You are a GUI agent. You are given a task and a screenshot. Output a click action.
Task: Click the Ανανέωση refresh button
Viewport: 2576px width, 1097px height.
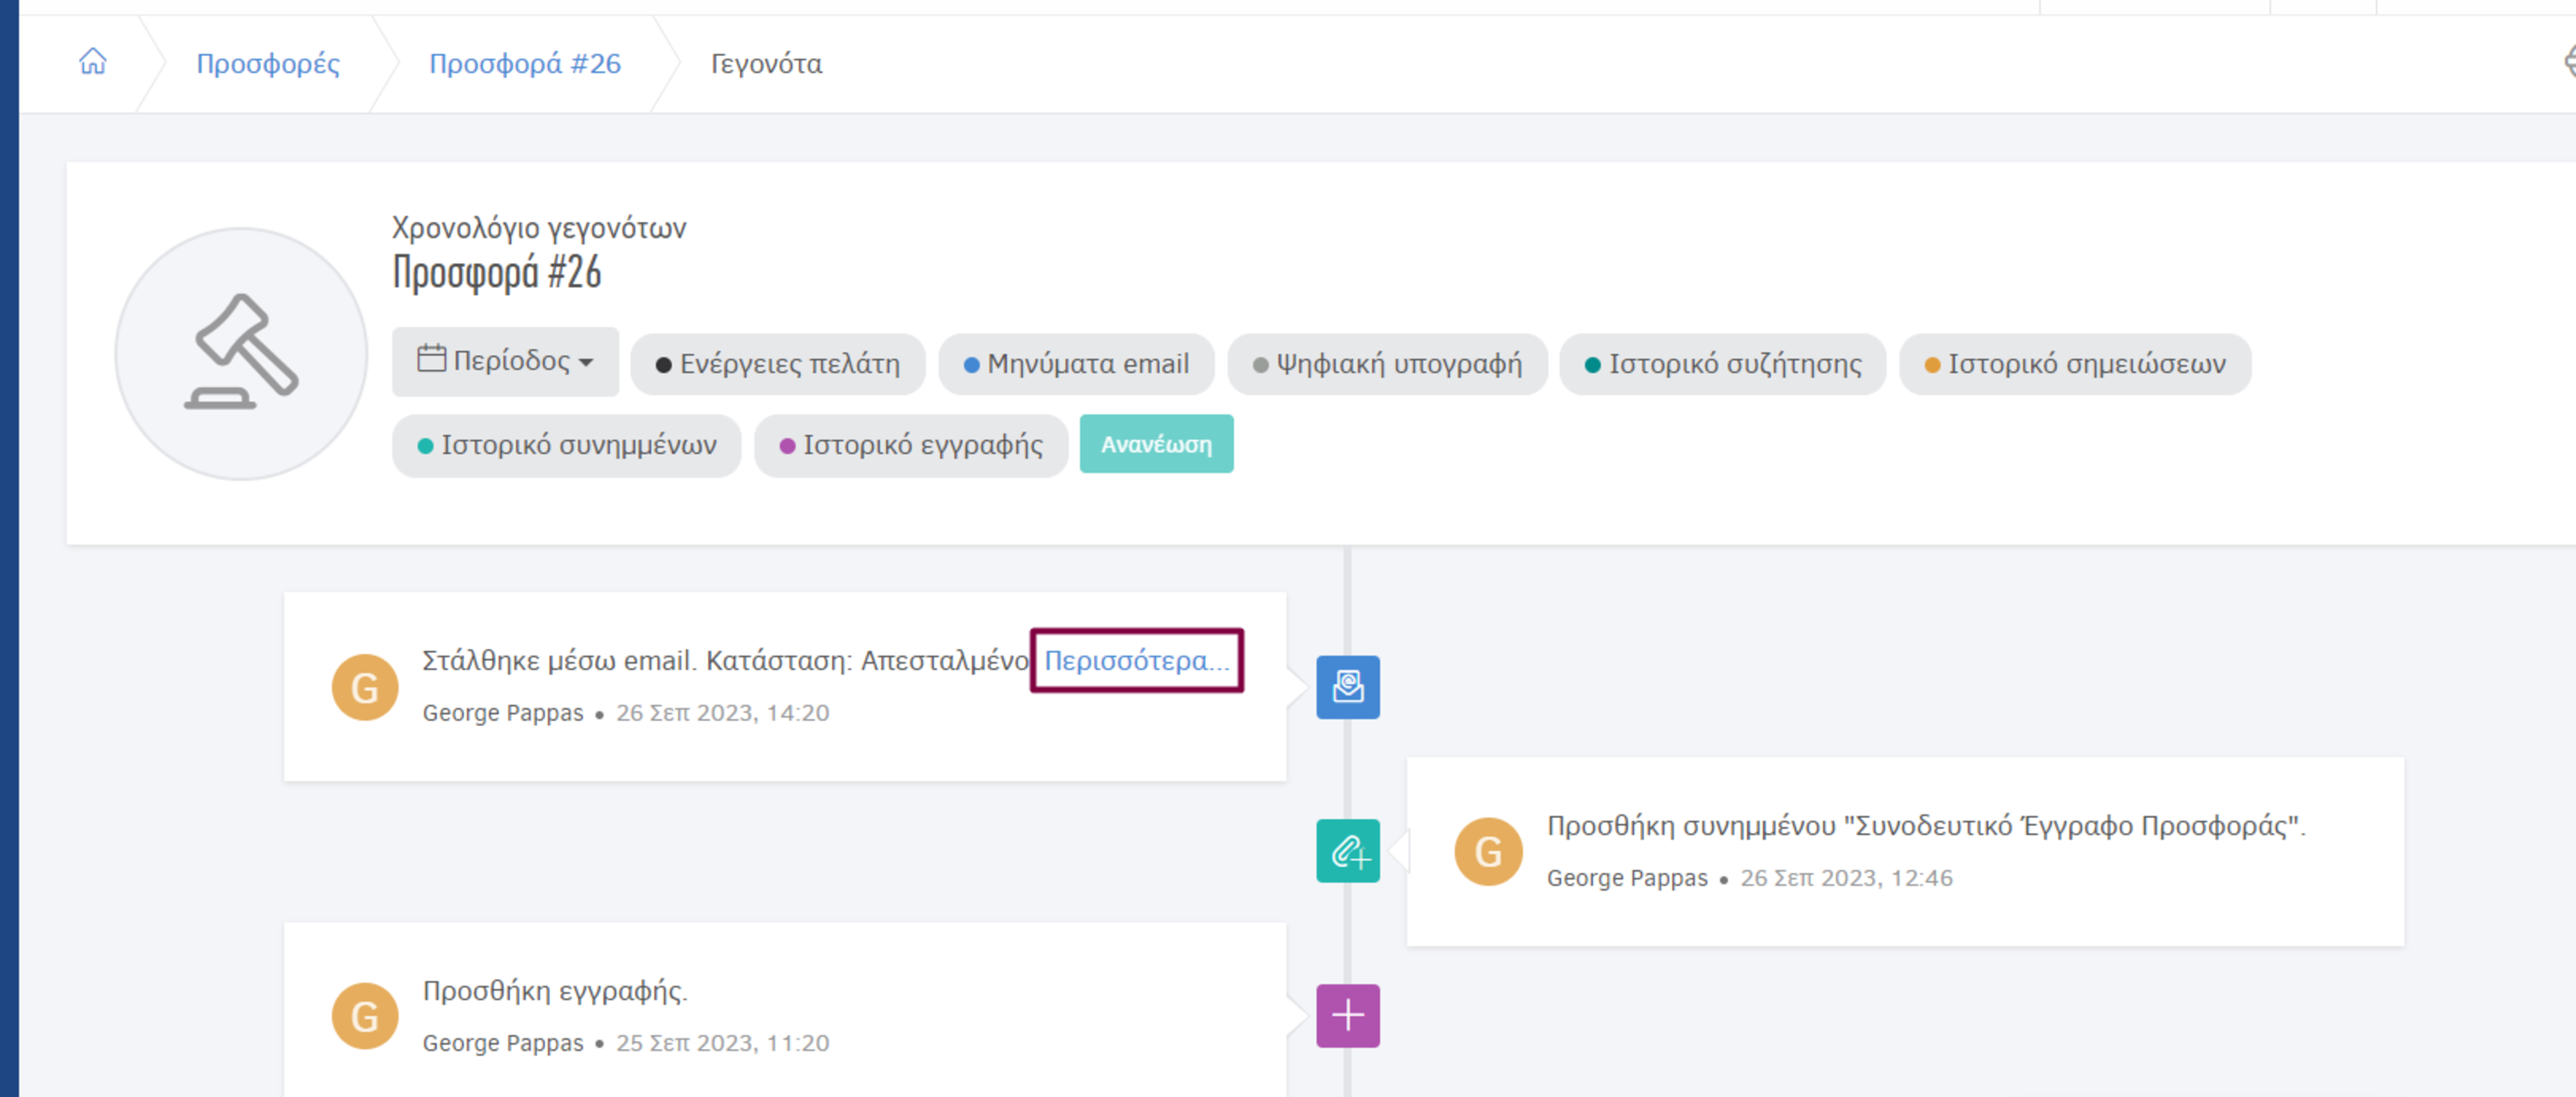pyautogui.click(x=1157, y=444)
